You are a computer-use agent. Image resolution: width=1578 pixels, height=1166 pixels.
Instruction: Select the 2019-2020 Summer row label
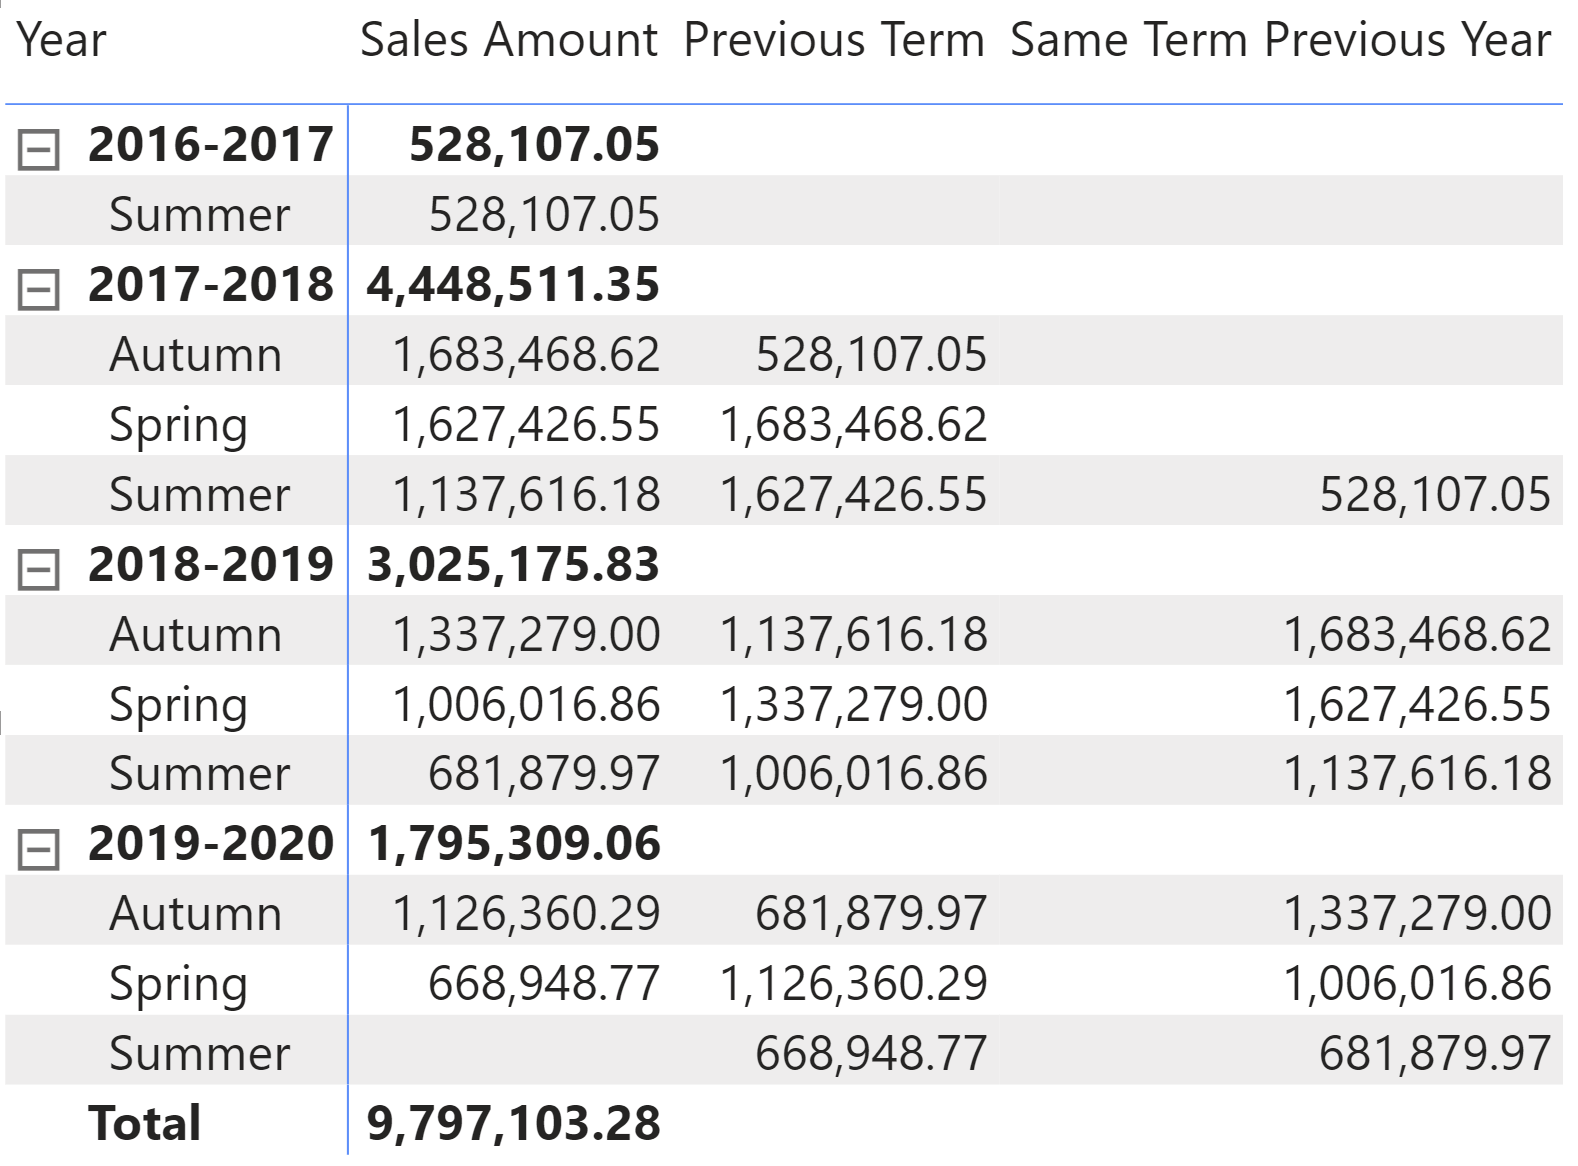[199, 1054]
